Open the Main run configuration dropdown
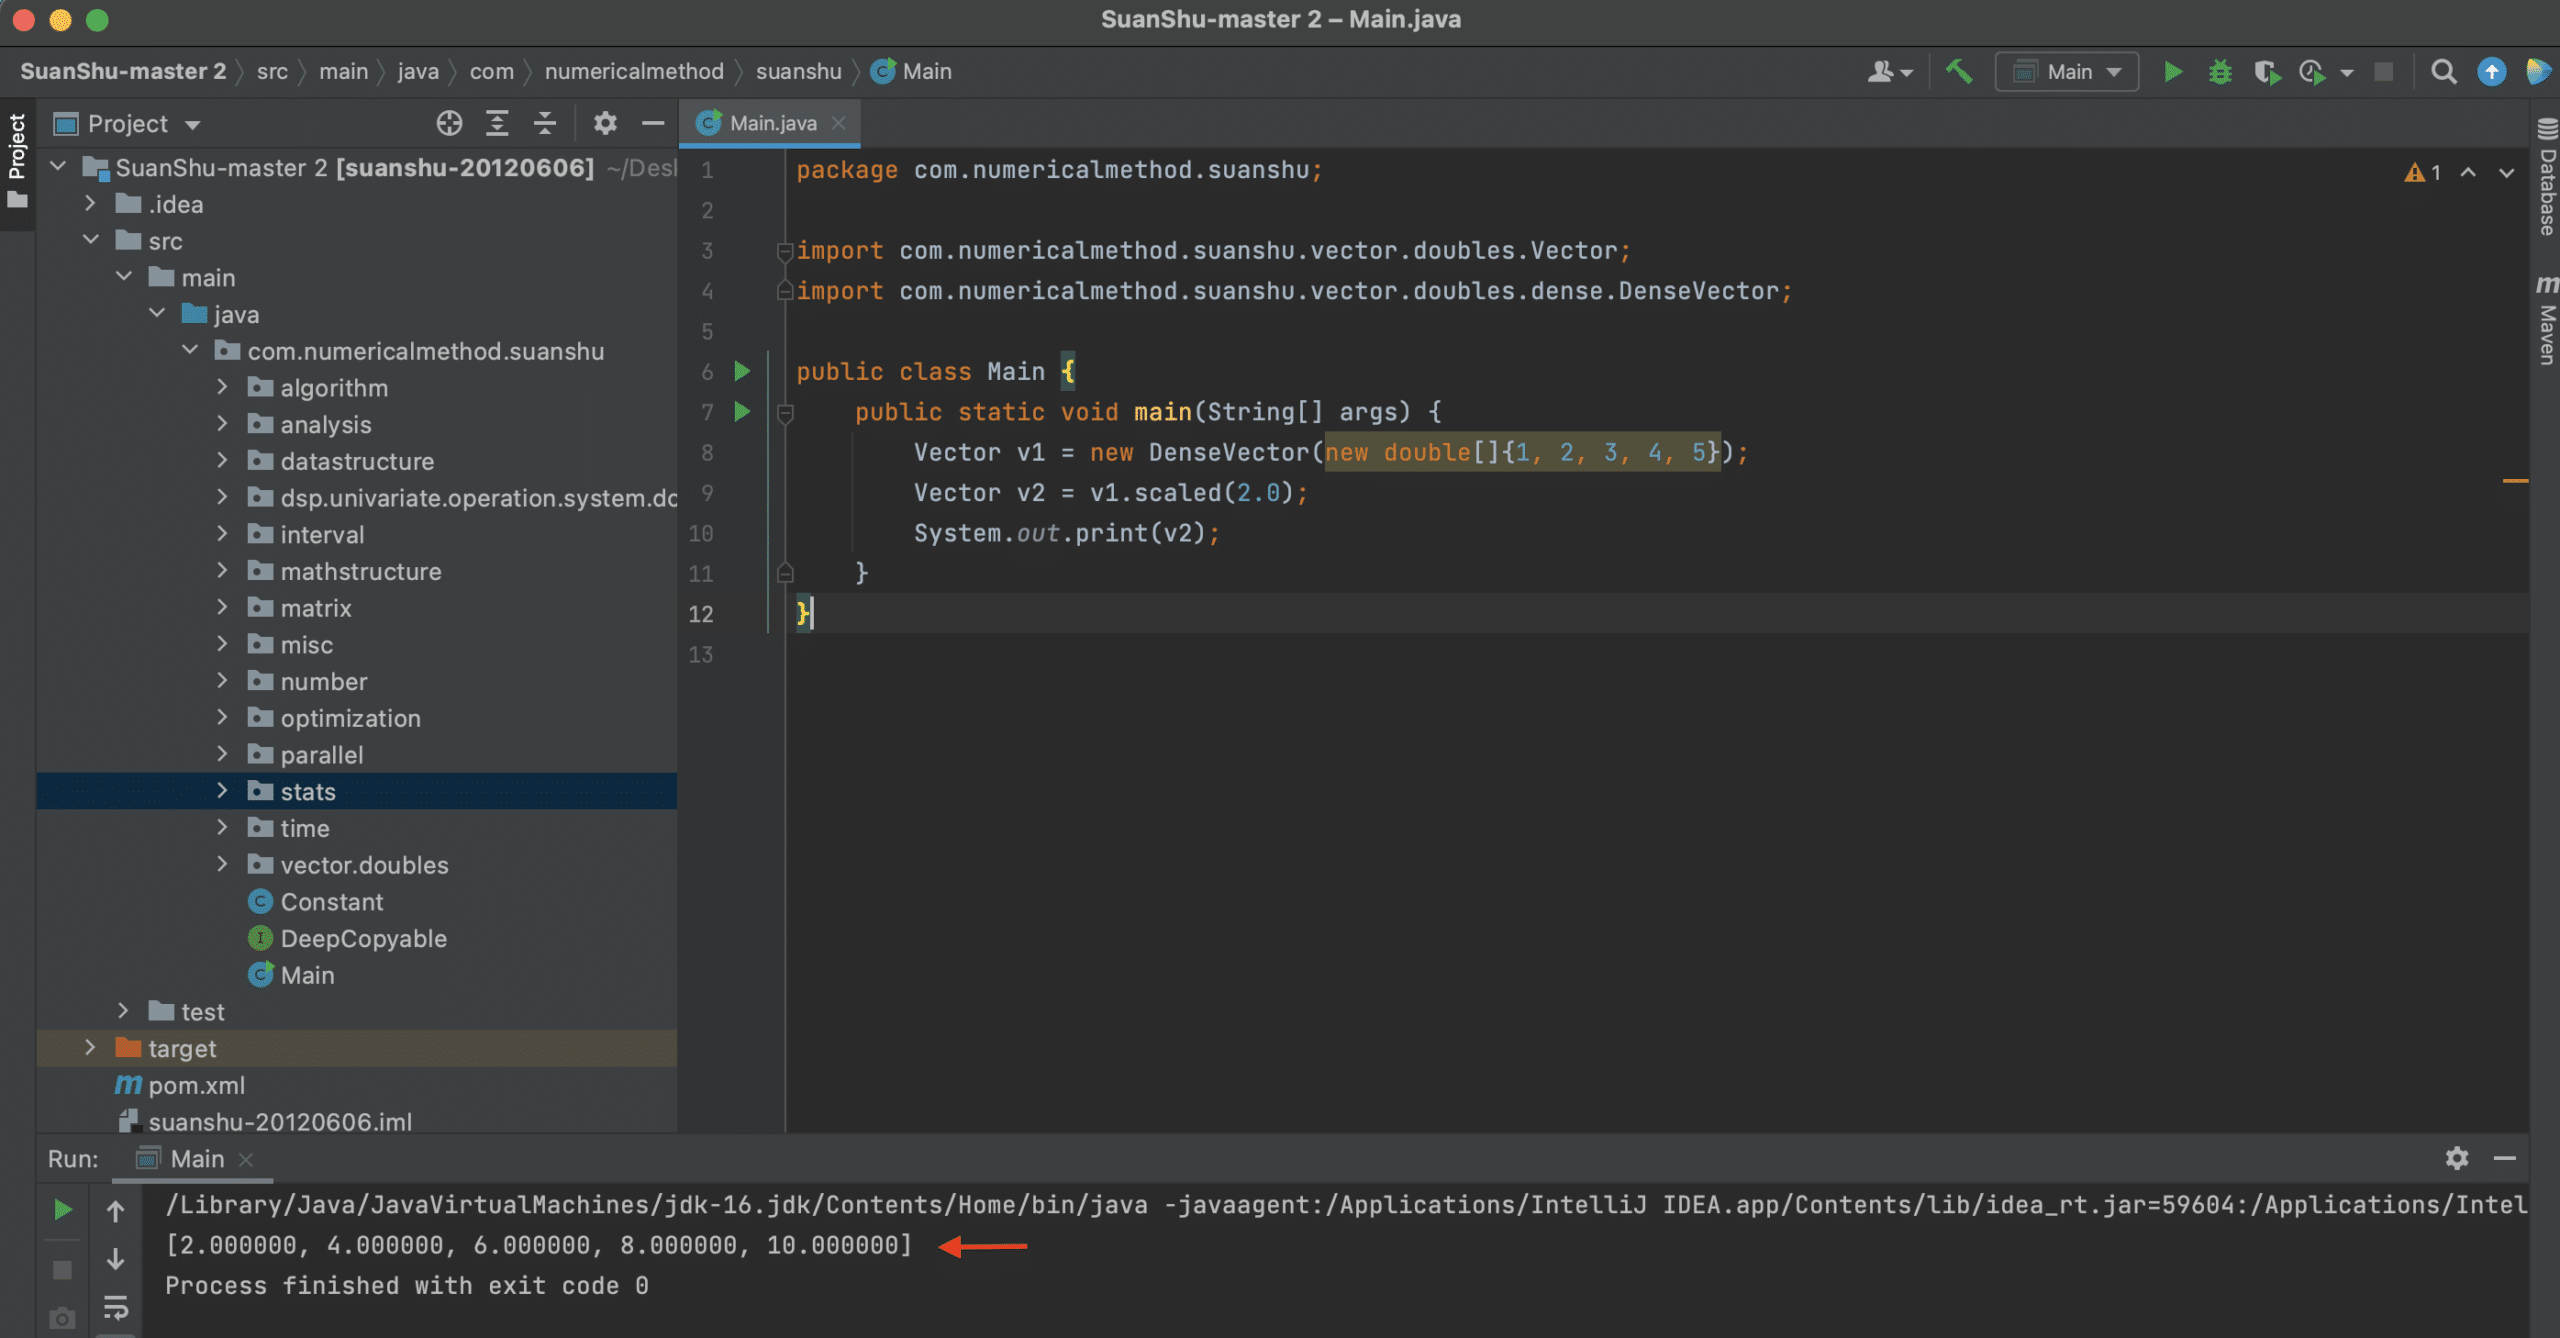Image resolution: width=2560 pixels, height=1338 pixels. tap(2066, 72)
